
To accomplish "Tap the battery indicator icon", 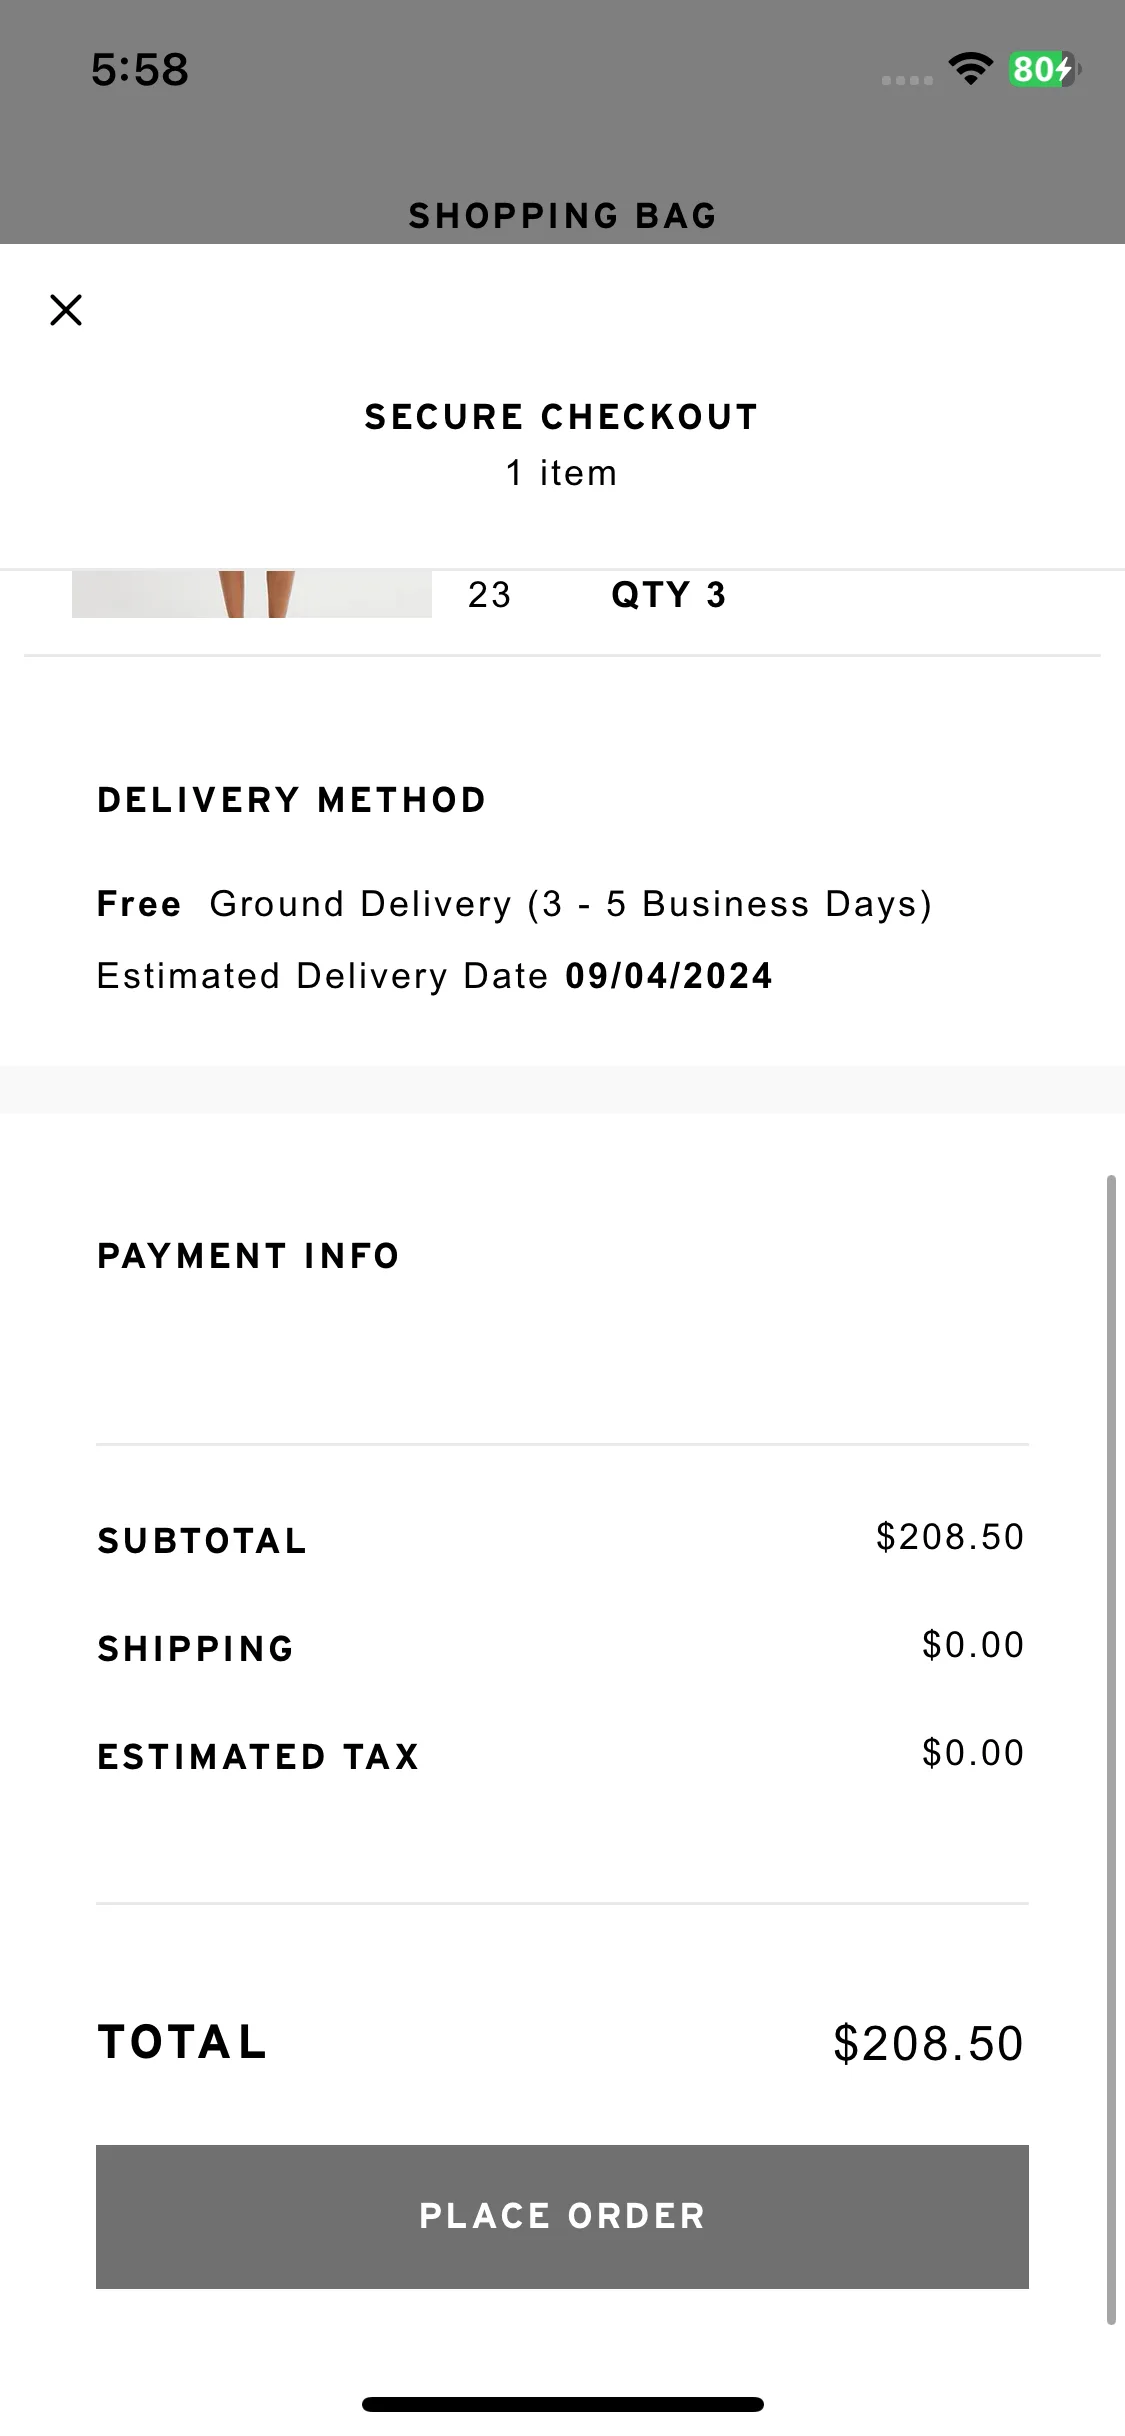I will (x=1044, y=69).
